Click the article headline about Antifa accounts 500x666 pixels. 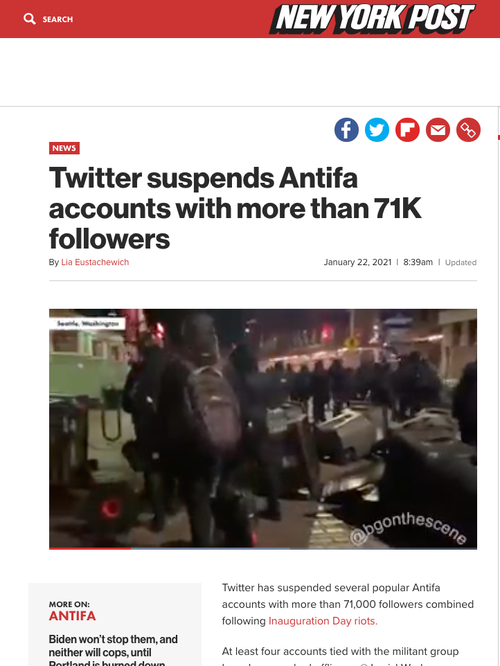tap(235, 208)
